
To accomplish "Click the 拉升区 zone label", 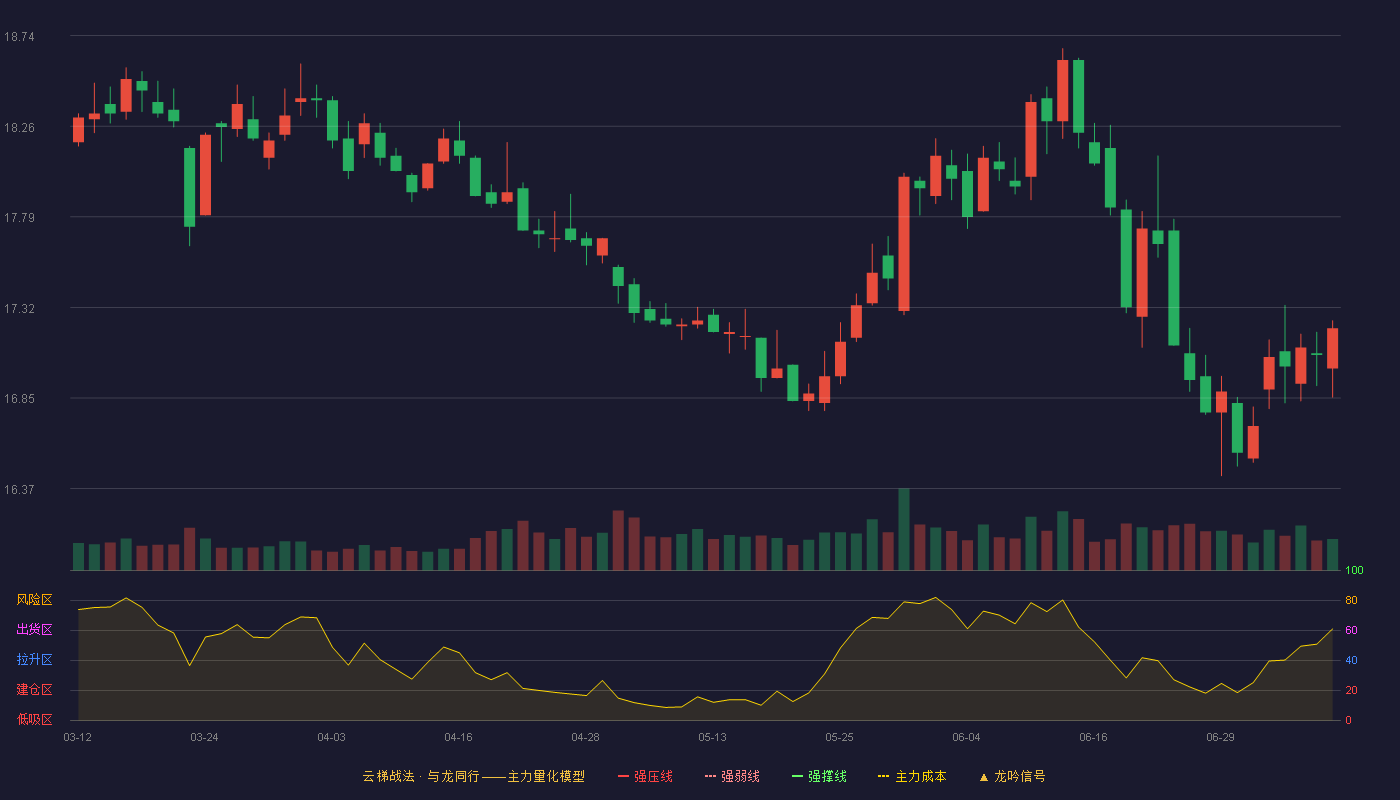I will tap(34, 660).
